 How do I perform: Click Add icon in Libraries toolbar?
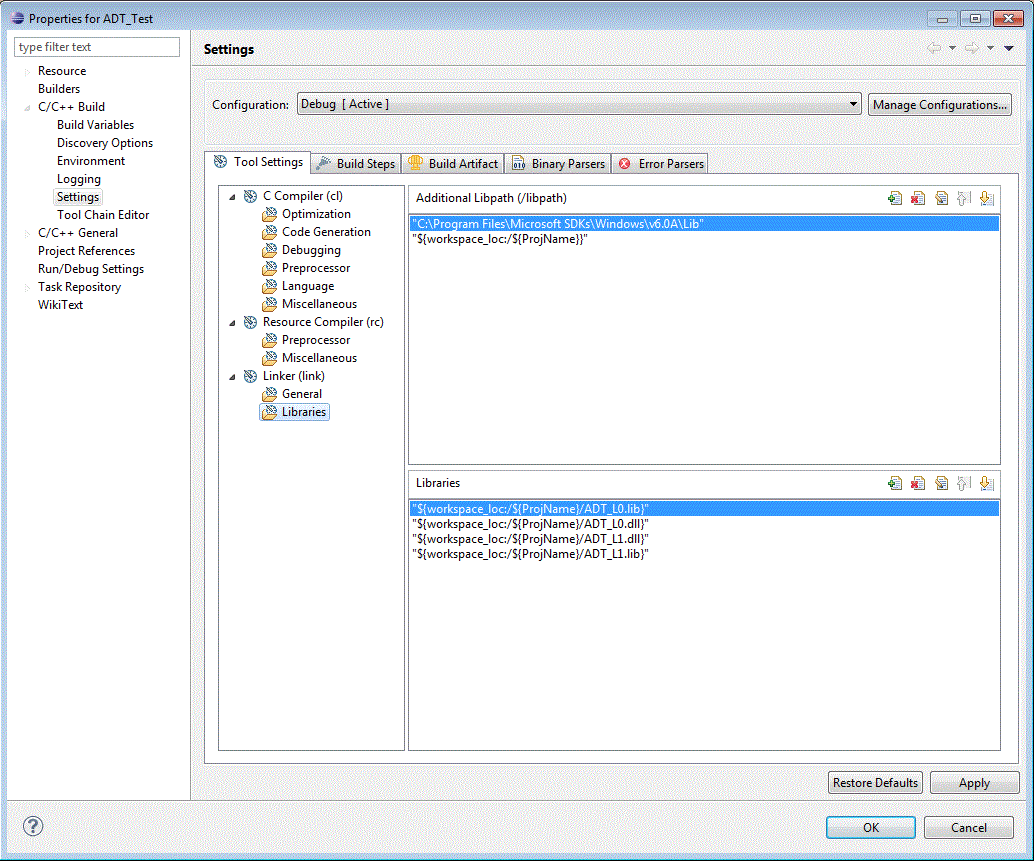894,484
